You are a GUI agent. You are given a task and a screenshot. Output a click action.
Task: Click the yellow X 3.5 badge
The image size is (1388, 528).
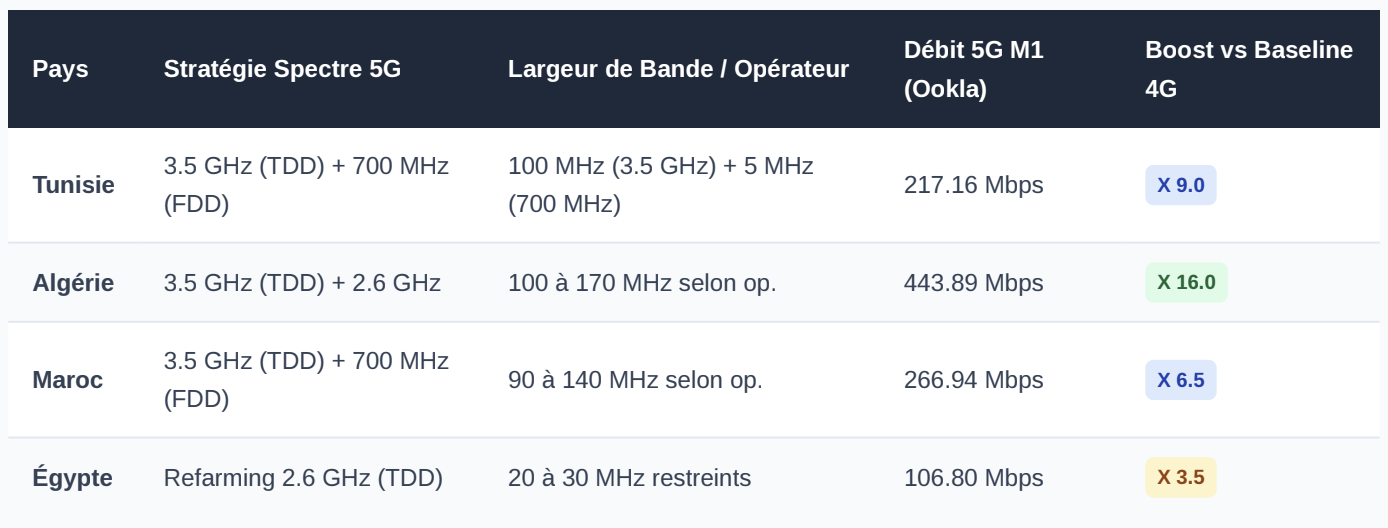point(1181,478)
